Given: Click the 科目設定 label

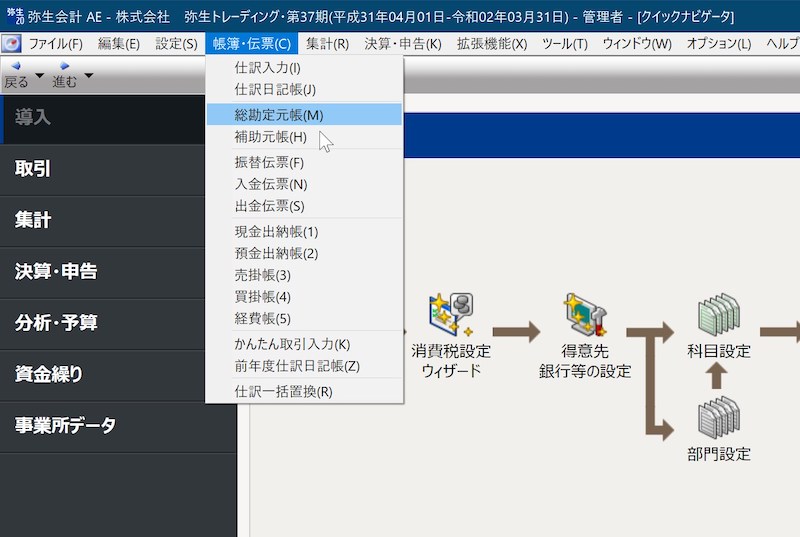Looking at the screenshot, I should pos(719,351).
